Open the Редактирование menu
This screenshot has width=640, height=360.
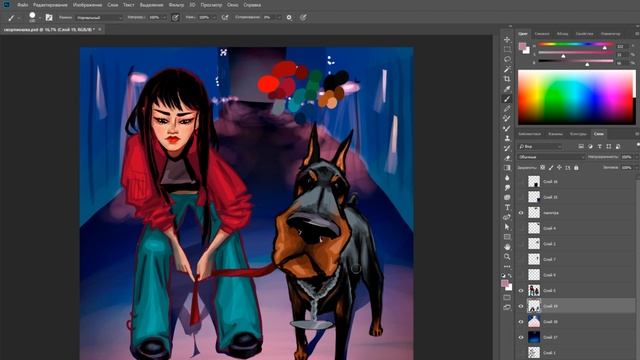[50, 5]
